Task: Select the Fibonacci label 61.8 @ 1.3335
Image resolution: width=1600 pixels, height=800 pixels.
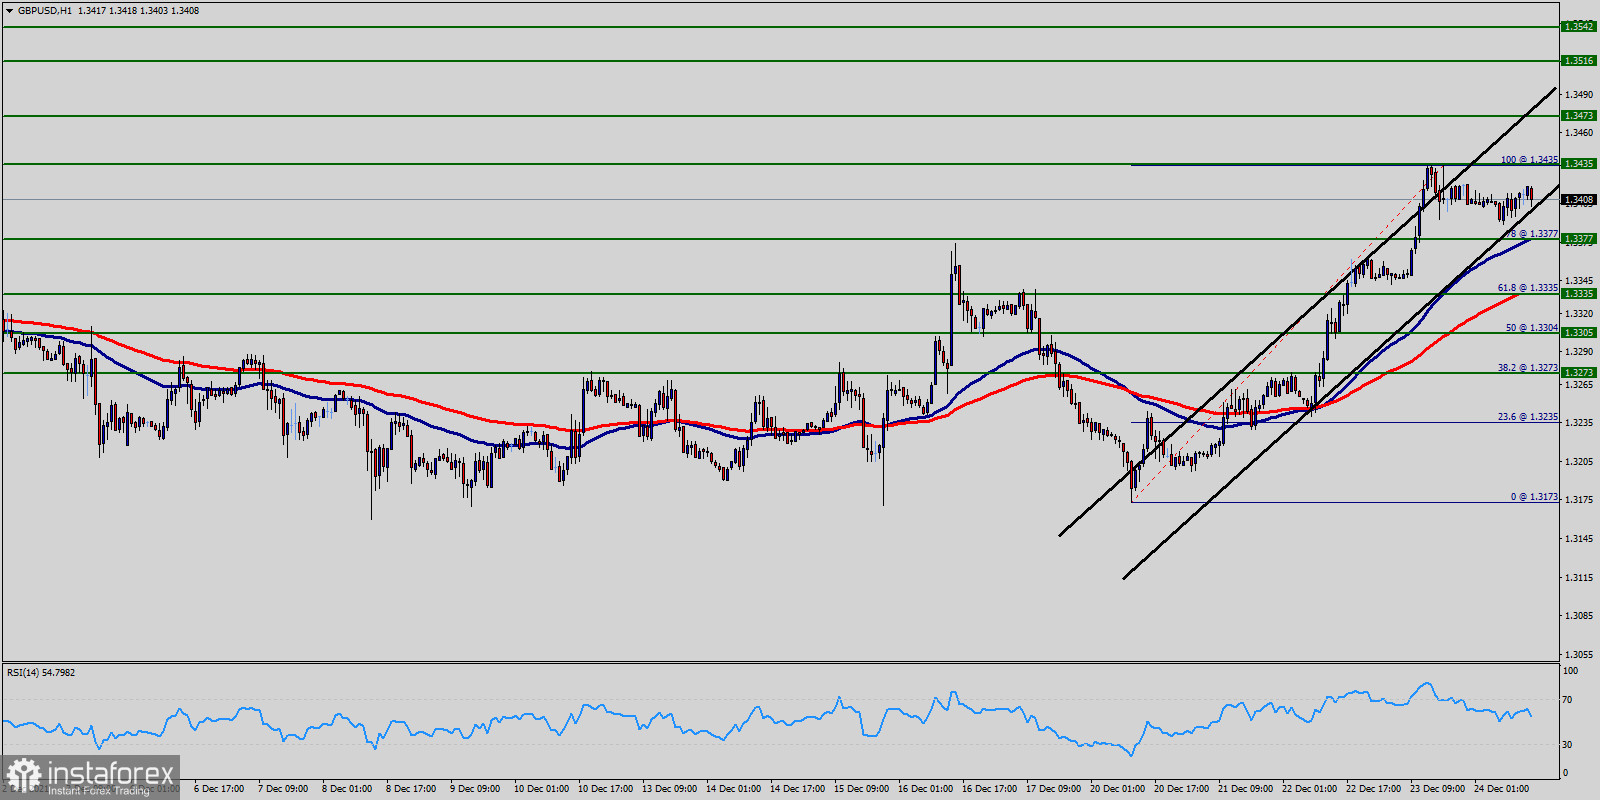Action: [x=1527, y=288]
